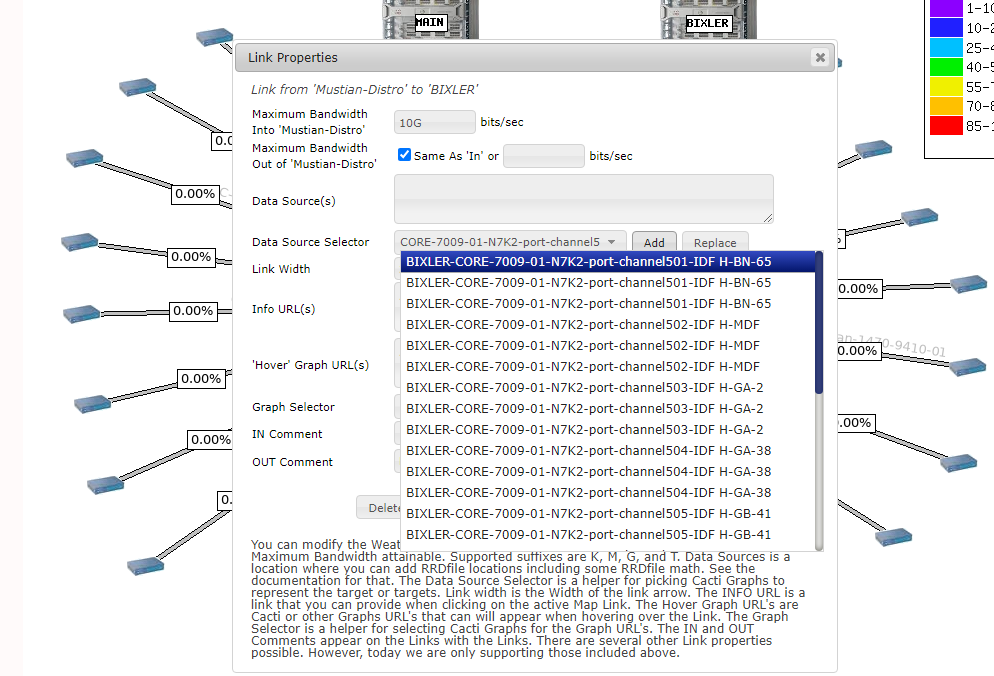
Task: Click the Delete link button
Action: pyautogui.click(x=381, y=507)
